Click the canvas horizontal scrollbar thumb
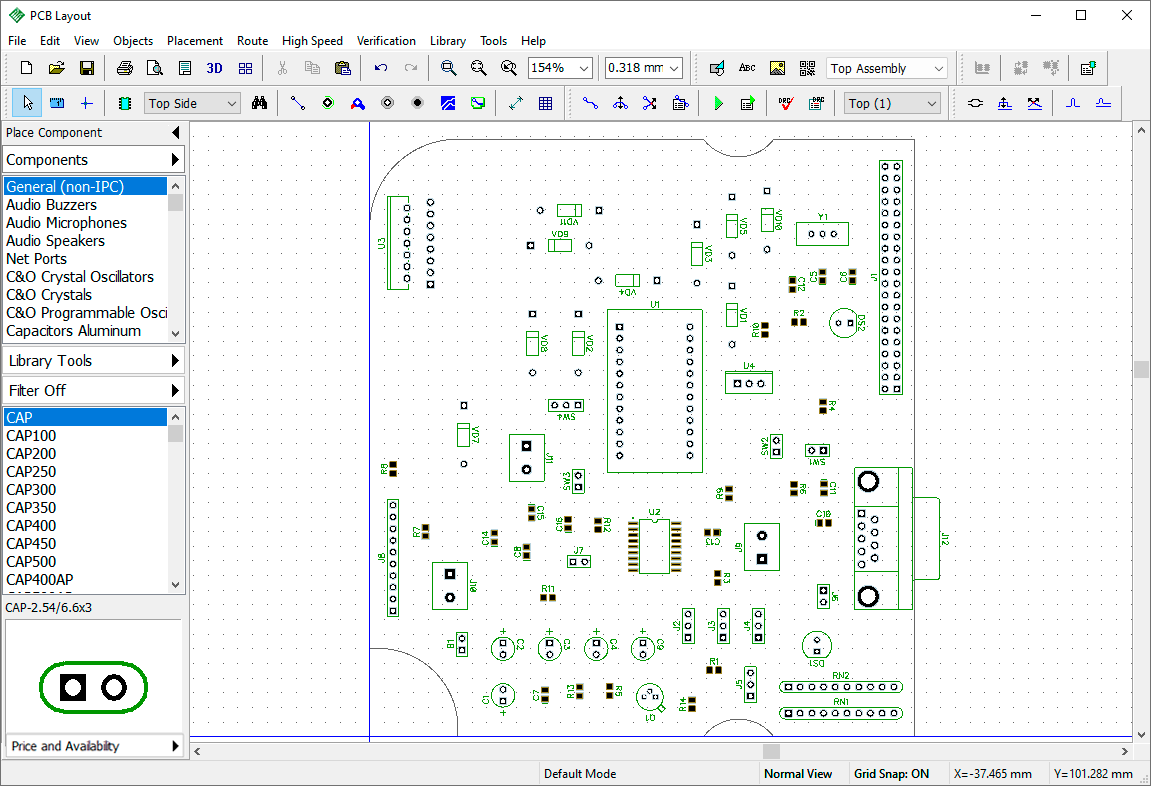Image resolution: width=1151 pixels, height=786 pixels. 771,752
